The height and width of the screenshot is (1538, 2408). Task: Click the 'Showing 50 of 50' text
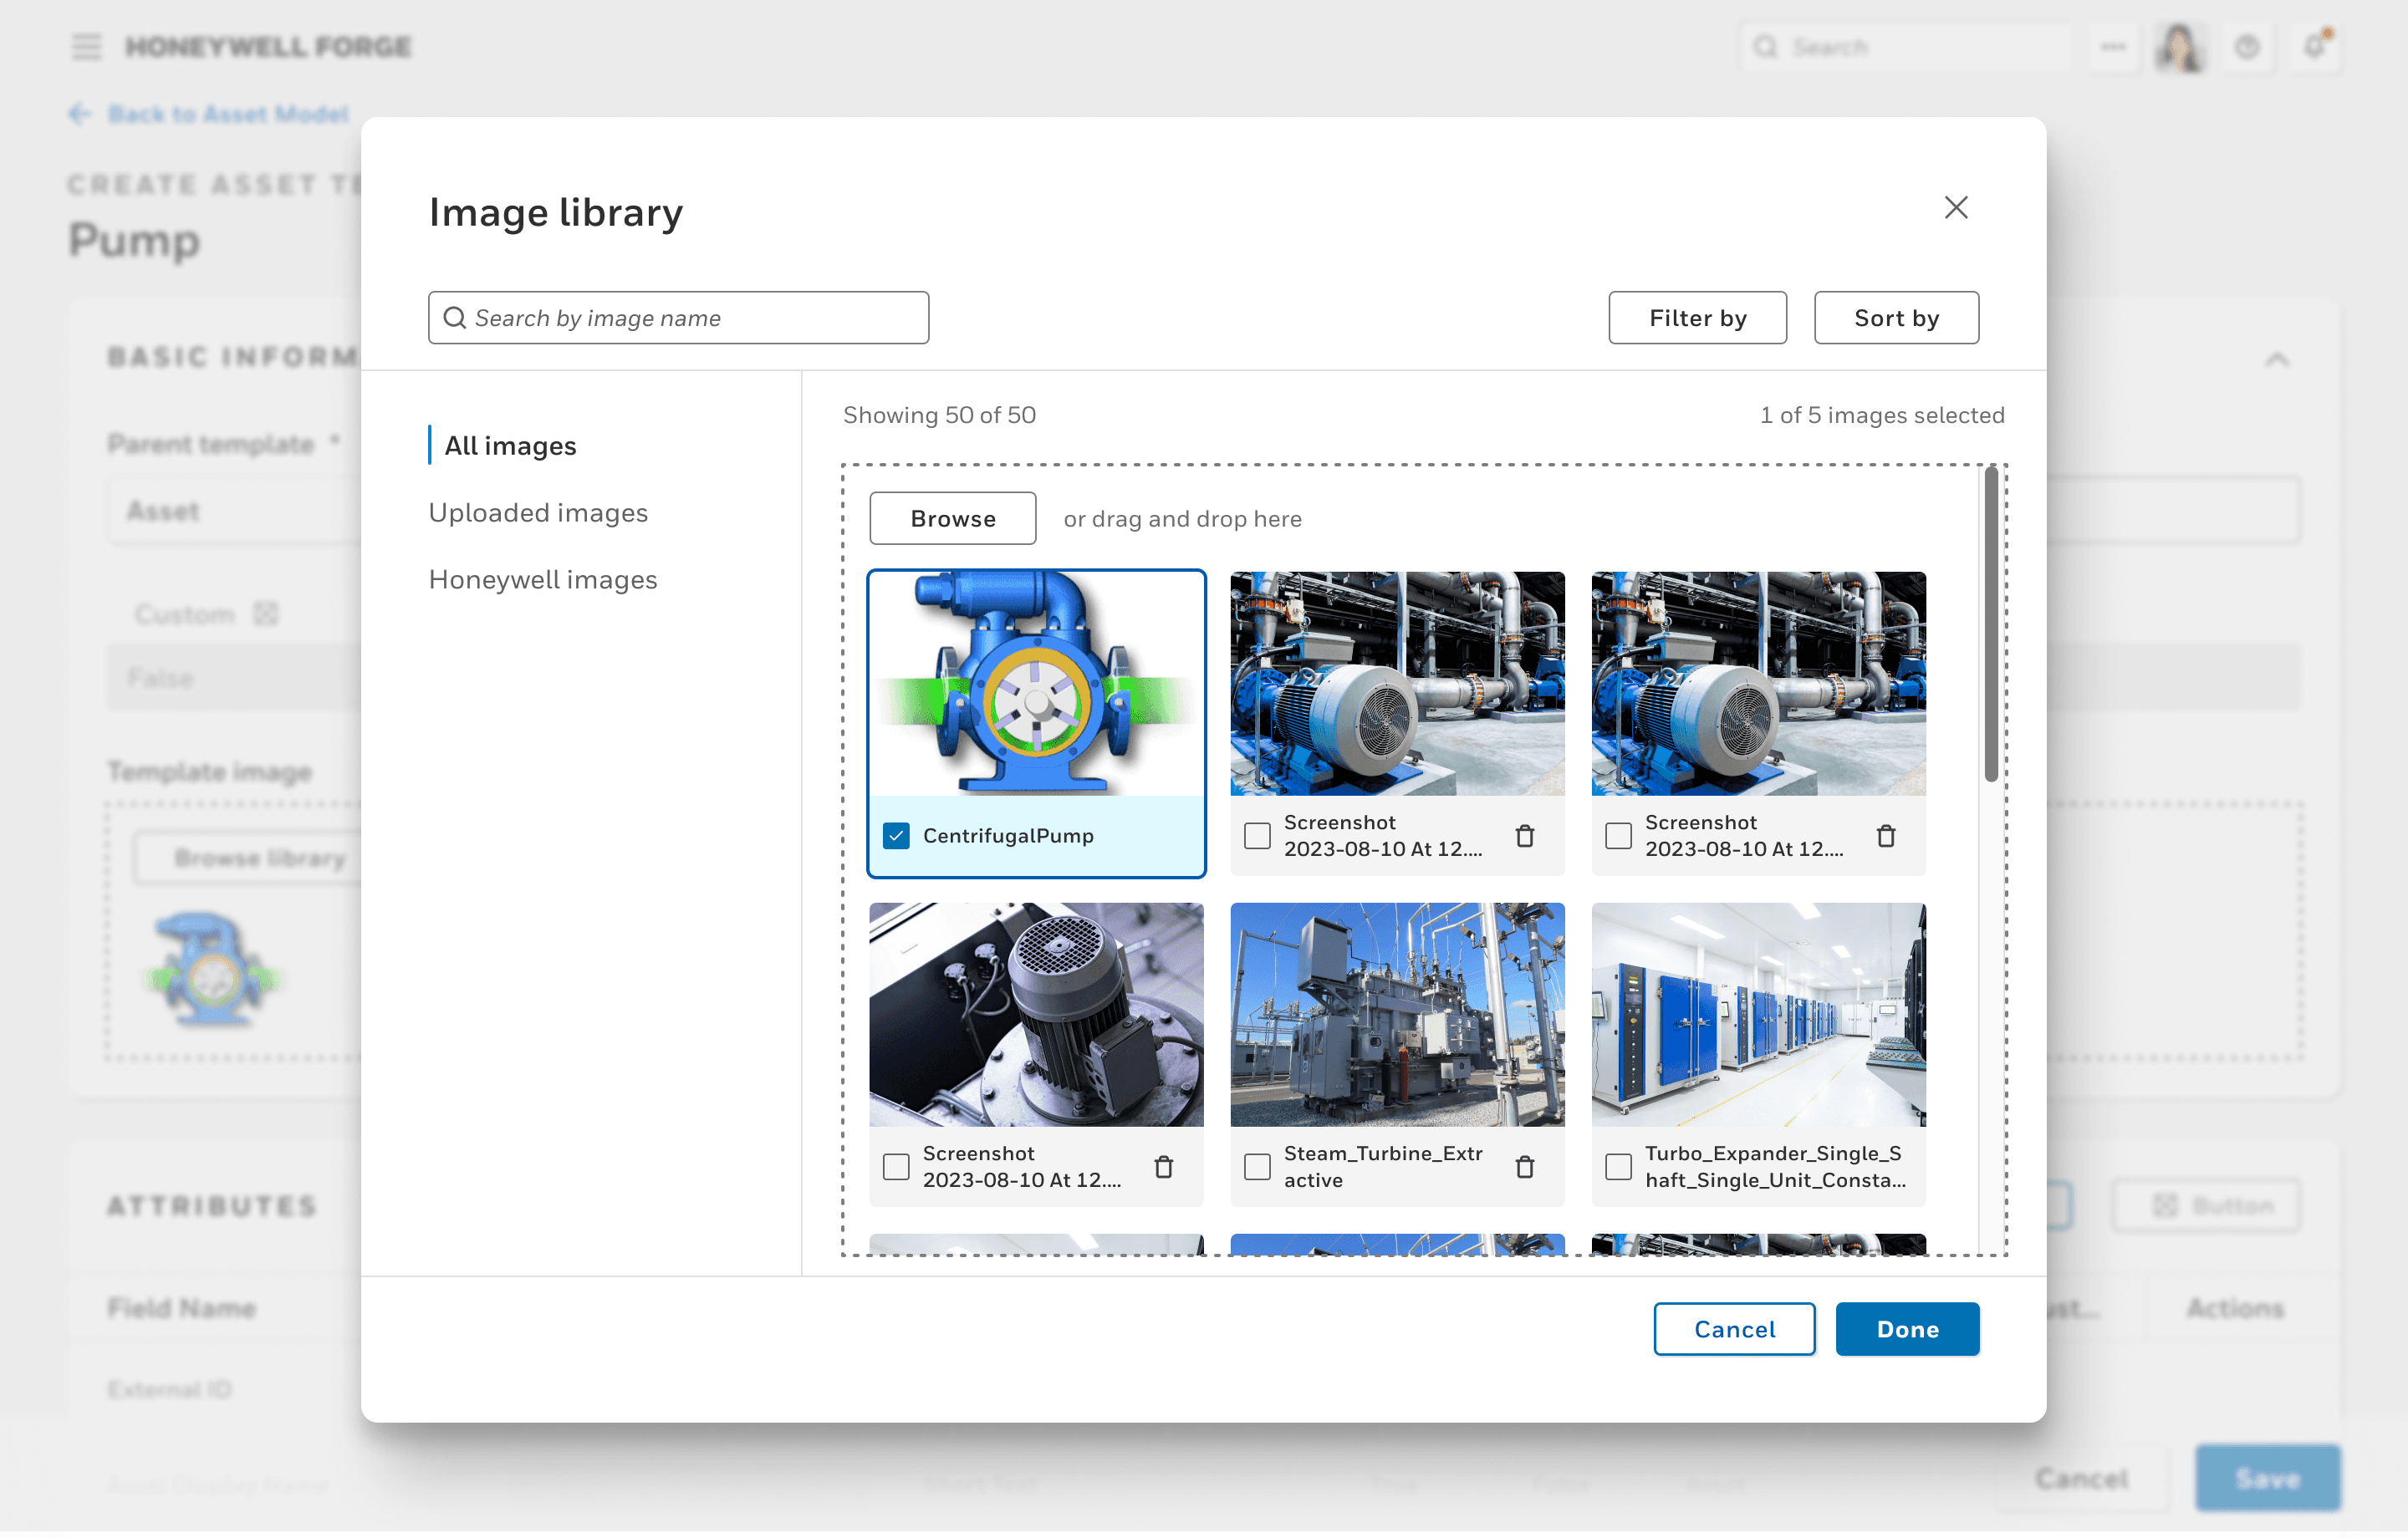coord(939,415)
